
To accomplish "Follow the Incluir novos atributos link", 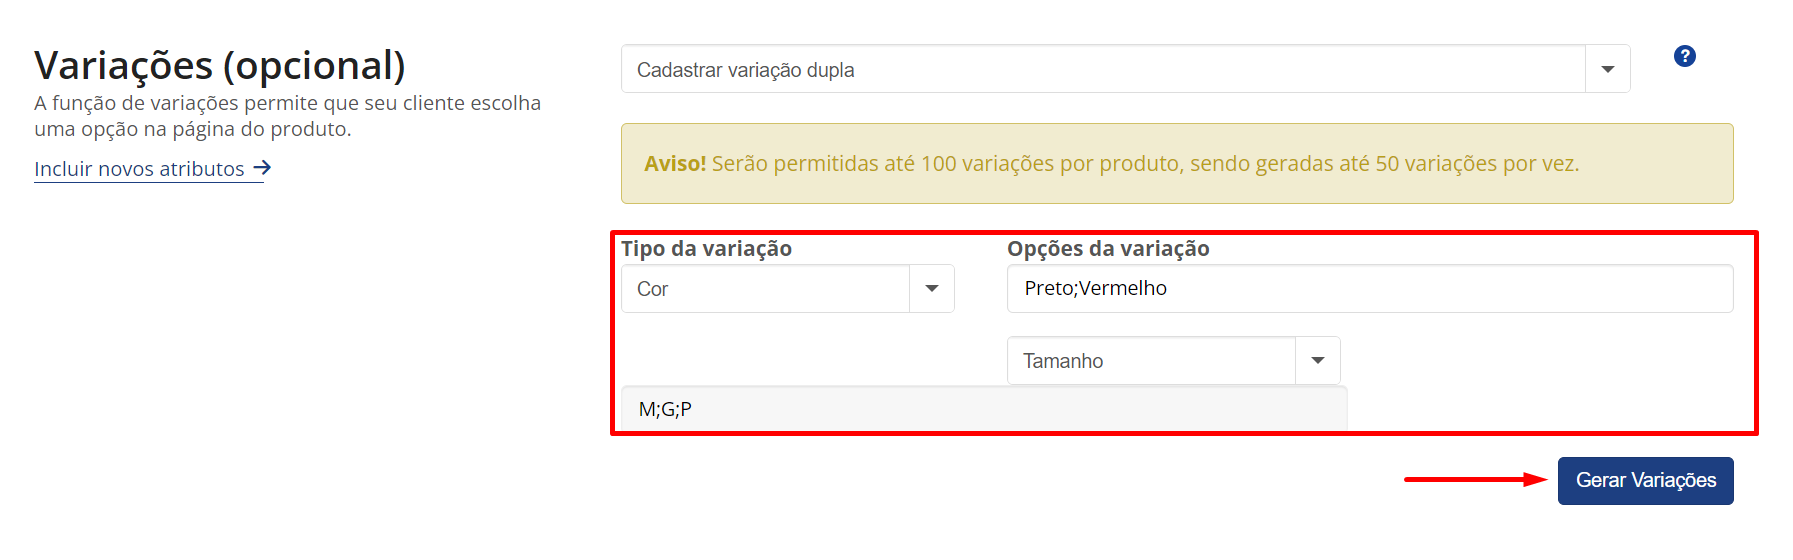I will point(139,168).
